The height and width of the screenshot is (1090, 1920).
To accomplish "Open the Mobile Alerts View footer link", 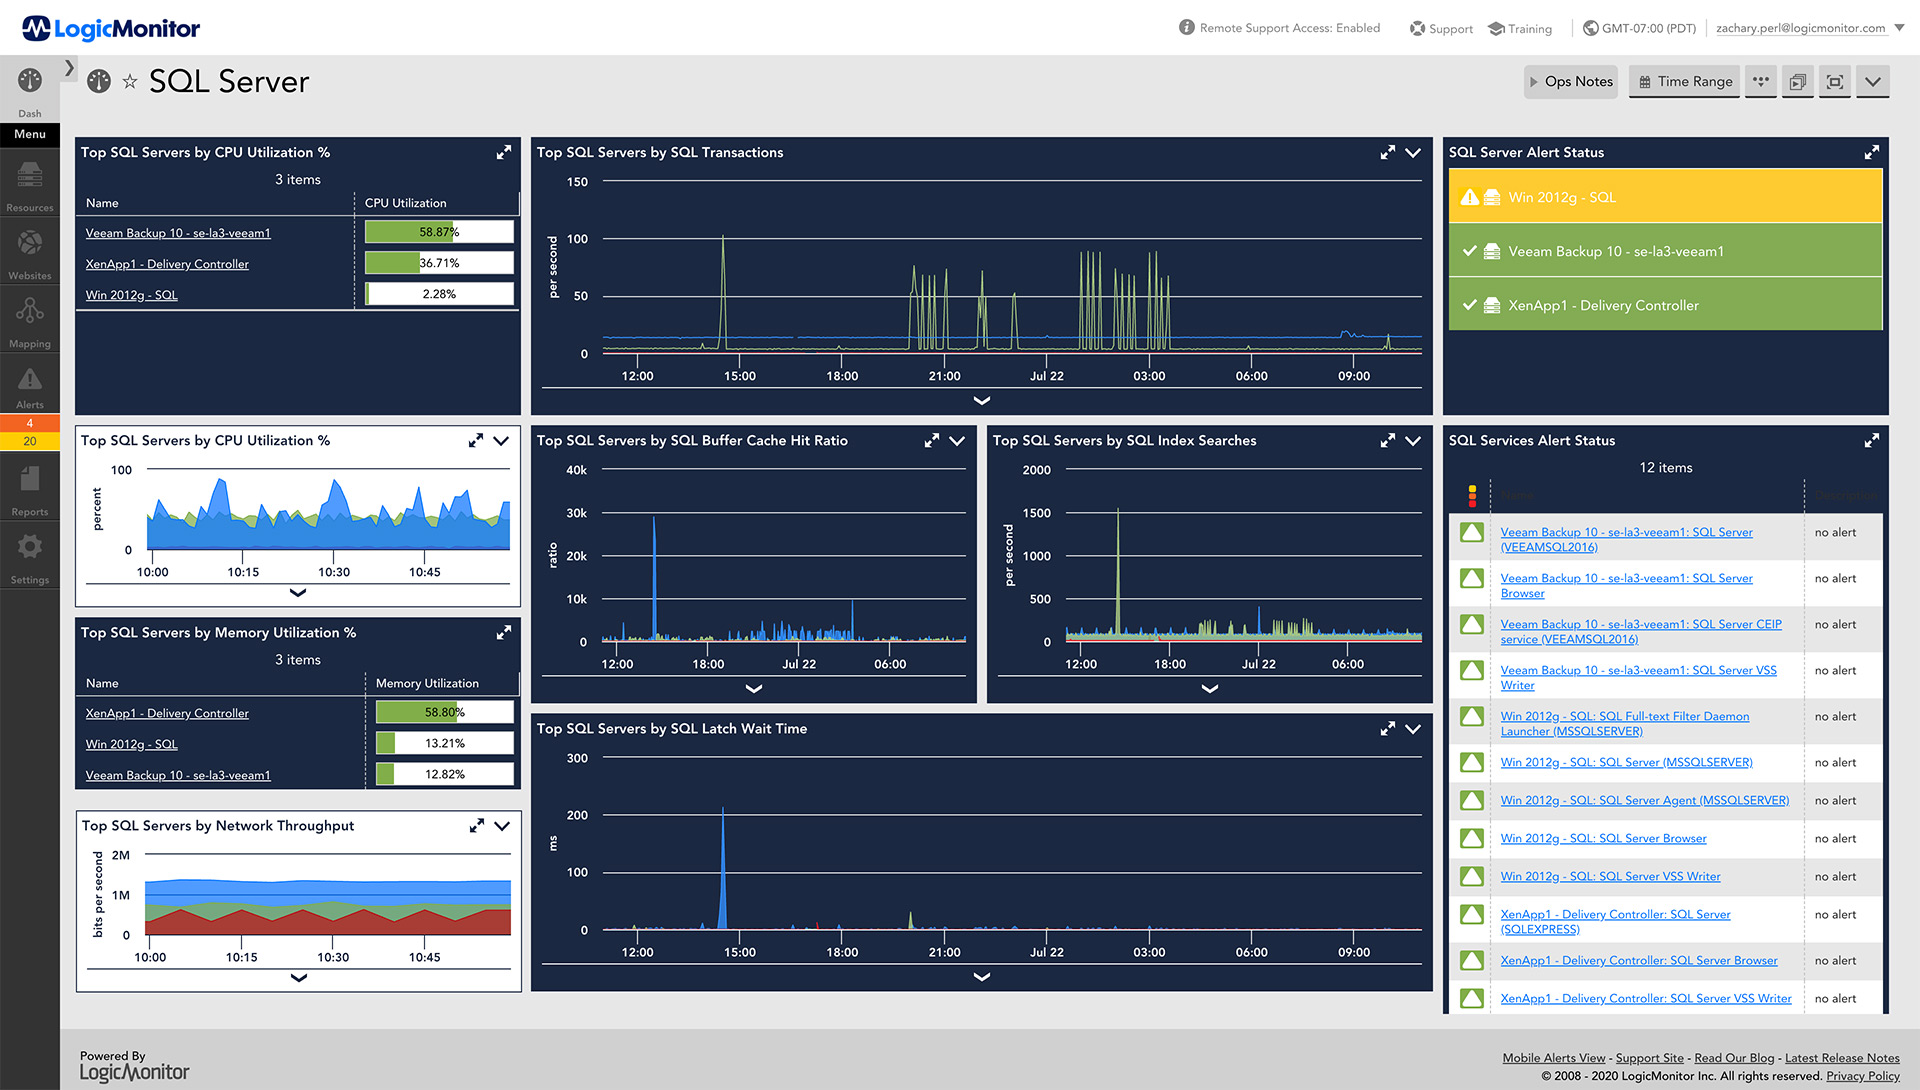I will (x=1554, y=1058).
